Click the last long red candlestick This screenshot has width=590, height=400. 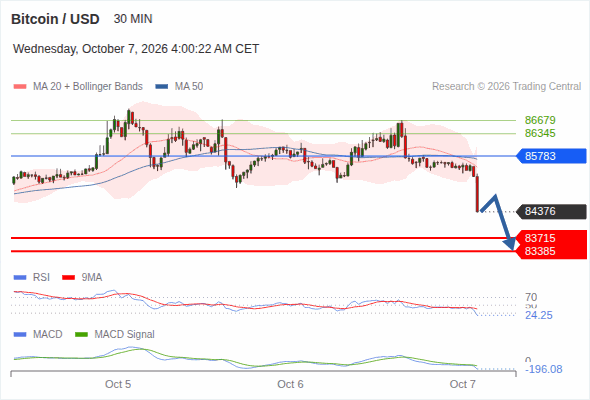coord(477,193)
